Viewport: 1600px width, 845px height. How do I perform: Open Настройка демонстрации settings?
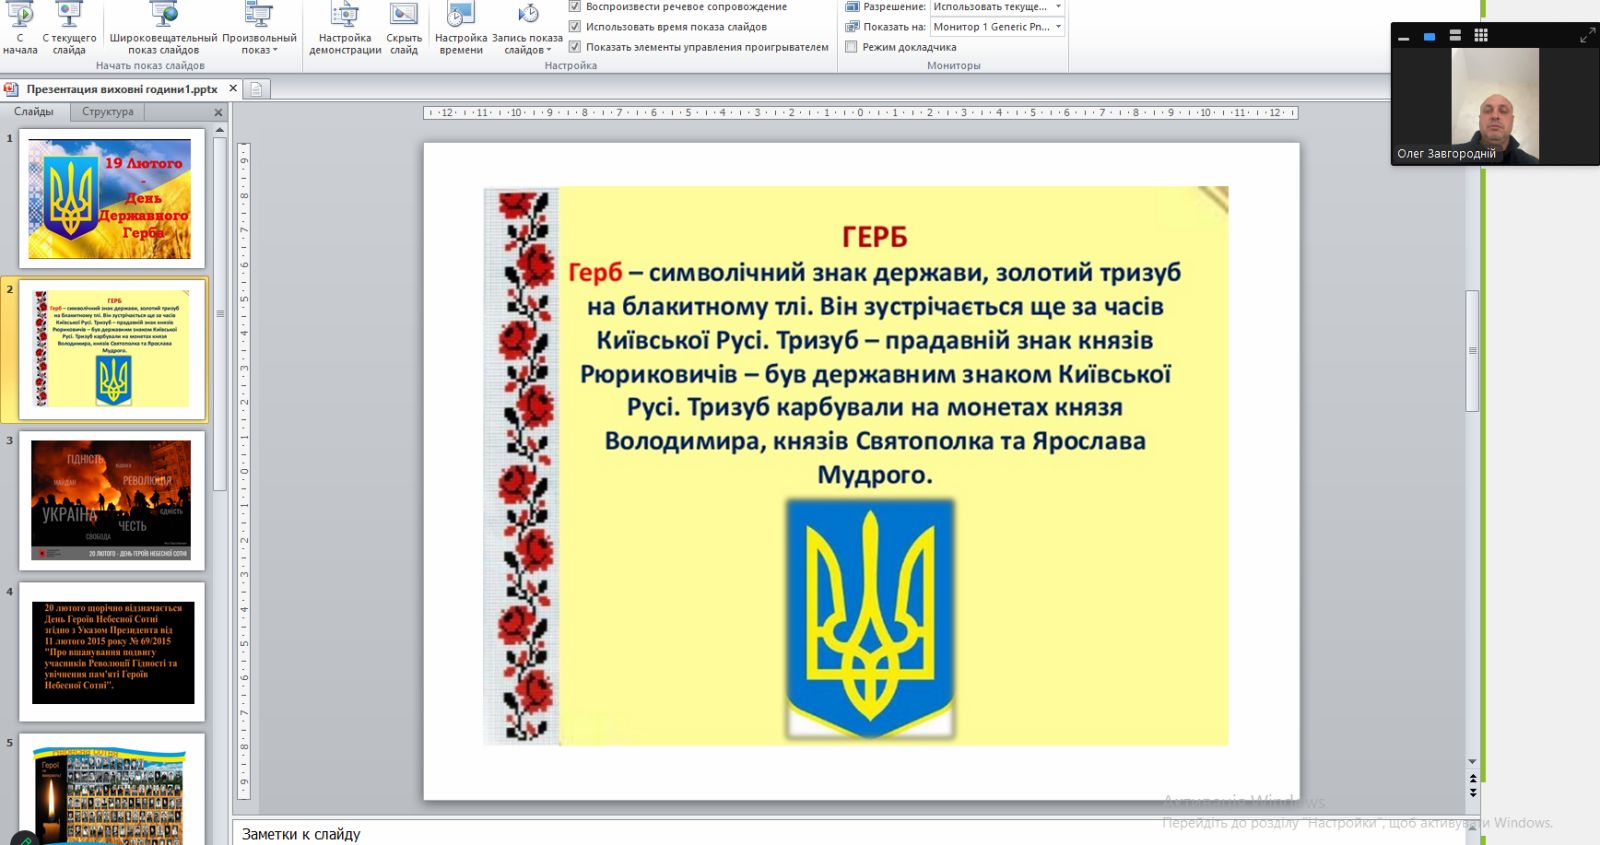point(345,30)
